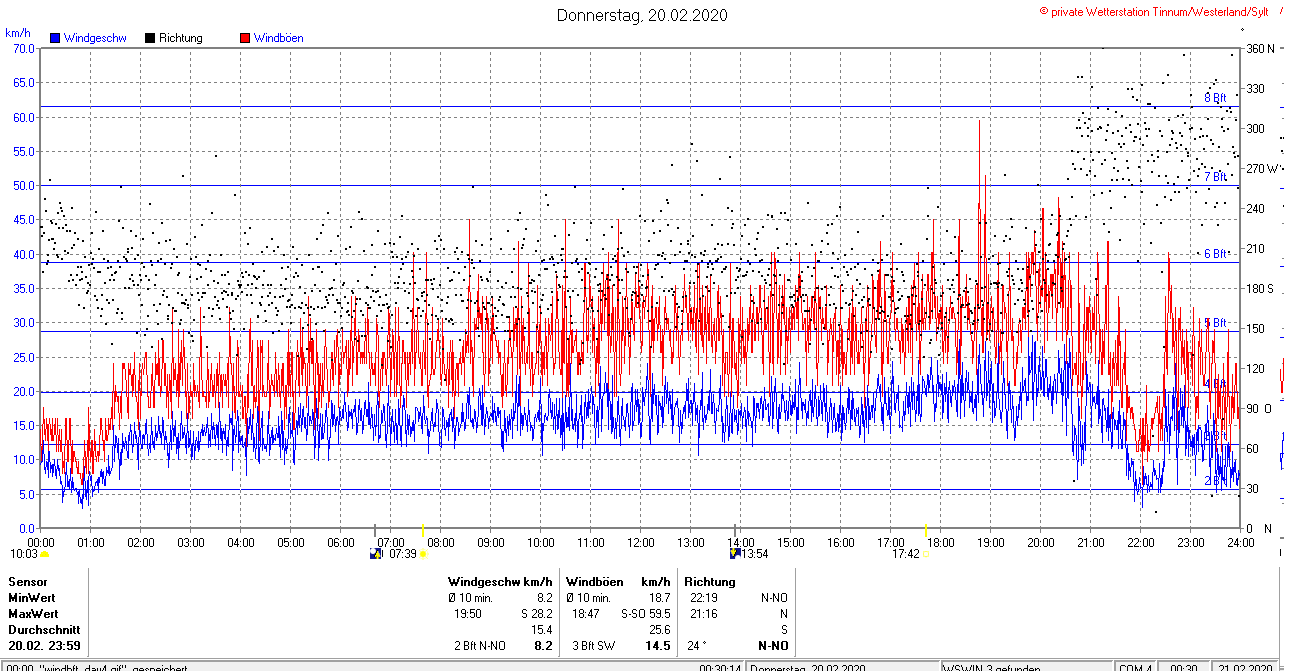This screenshot has height=671, width=1310.
Task: Click the 6 Bft threshold label
Action: pyautogui.click(x=1215, y=254)
